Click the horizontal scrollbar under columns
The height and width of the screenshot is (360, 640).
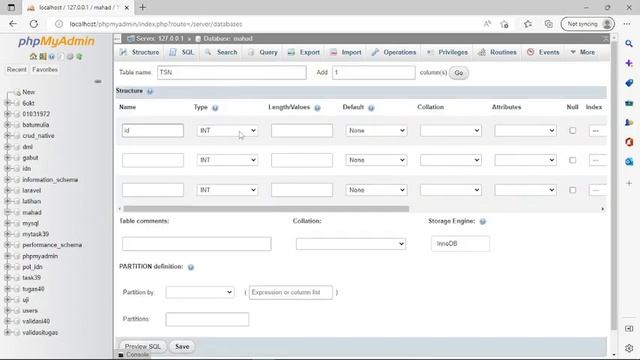pyautogui.click(x=266, y=209)
